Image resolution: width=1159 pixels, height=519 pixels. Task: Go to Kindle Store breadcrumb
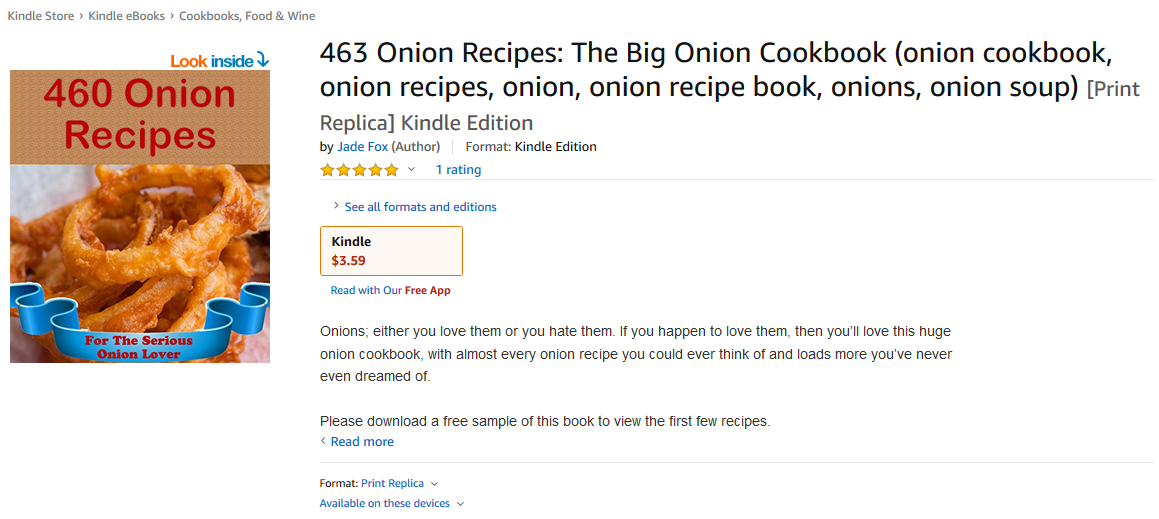(41, 16)
